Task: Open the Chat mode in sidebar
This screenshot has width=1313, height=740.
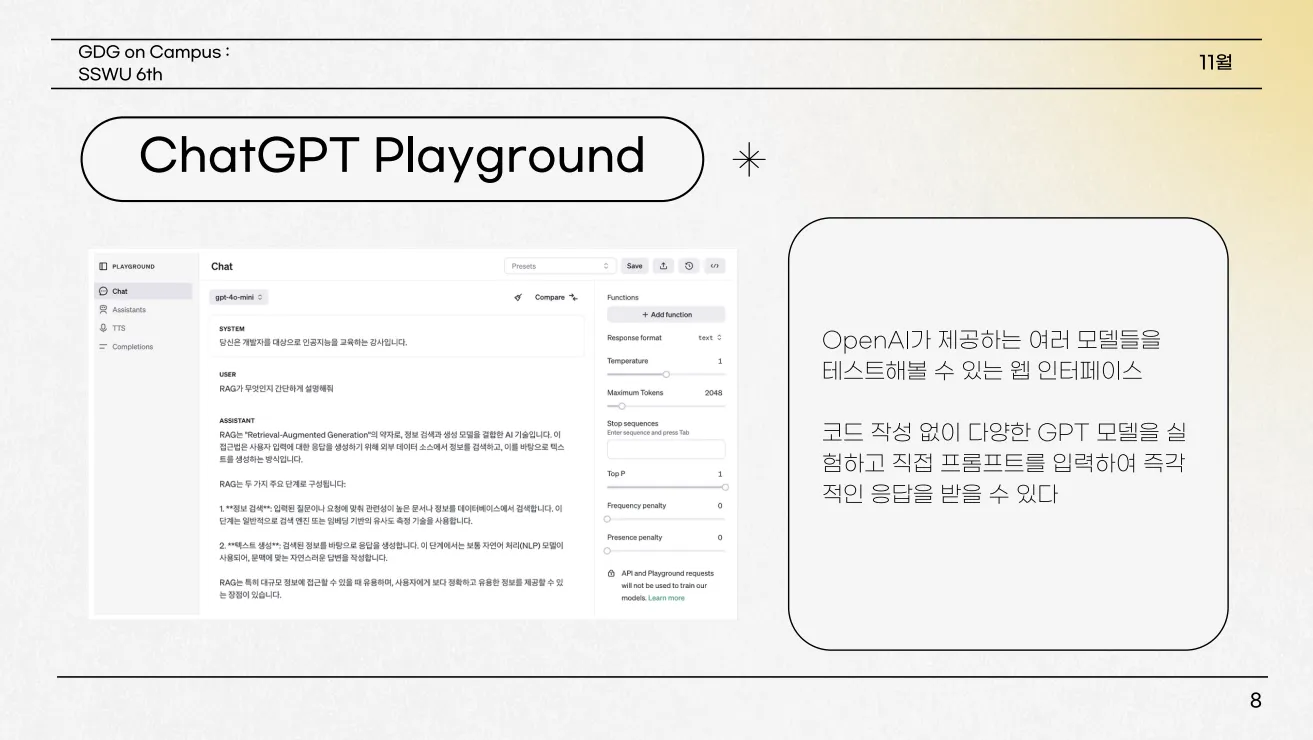Action: click(143, 291)
